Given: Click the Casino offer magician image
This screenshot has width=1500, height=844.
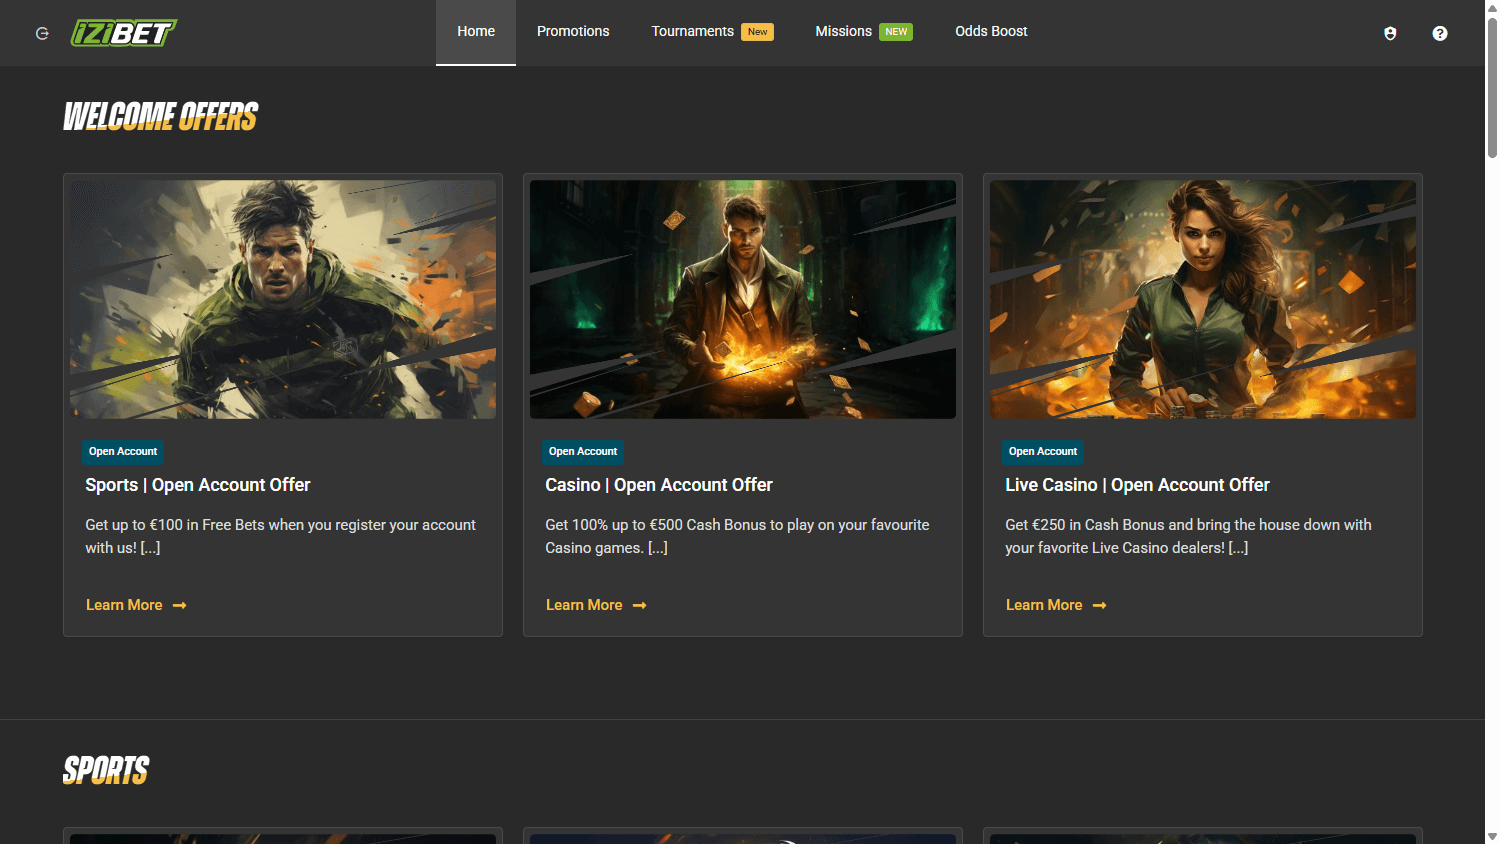Looking at the screenshot, I should [743, 299].
